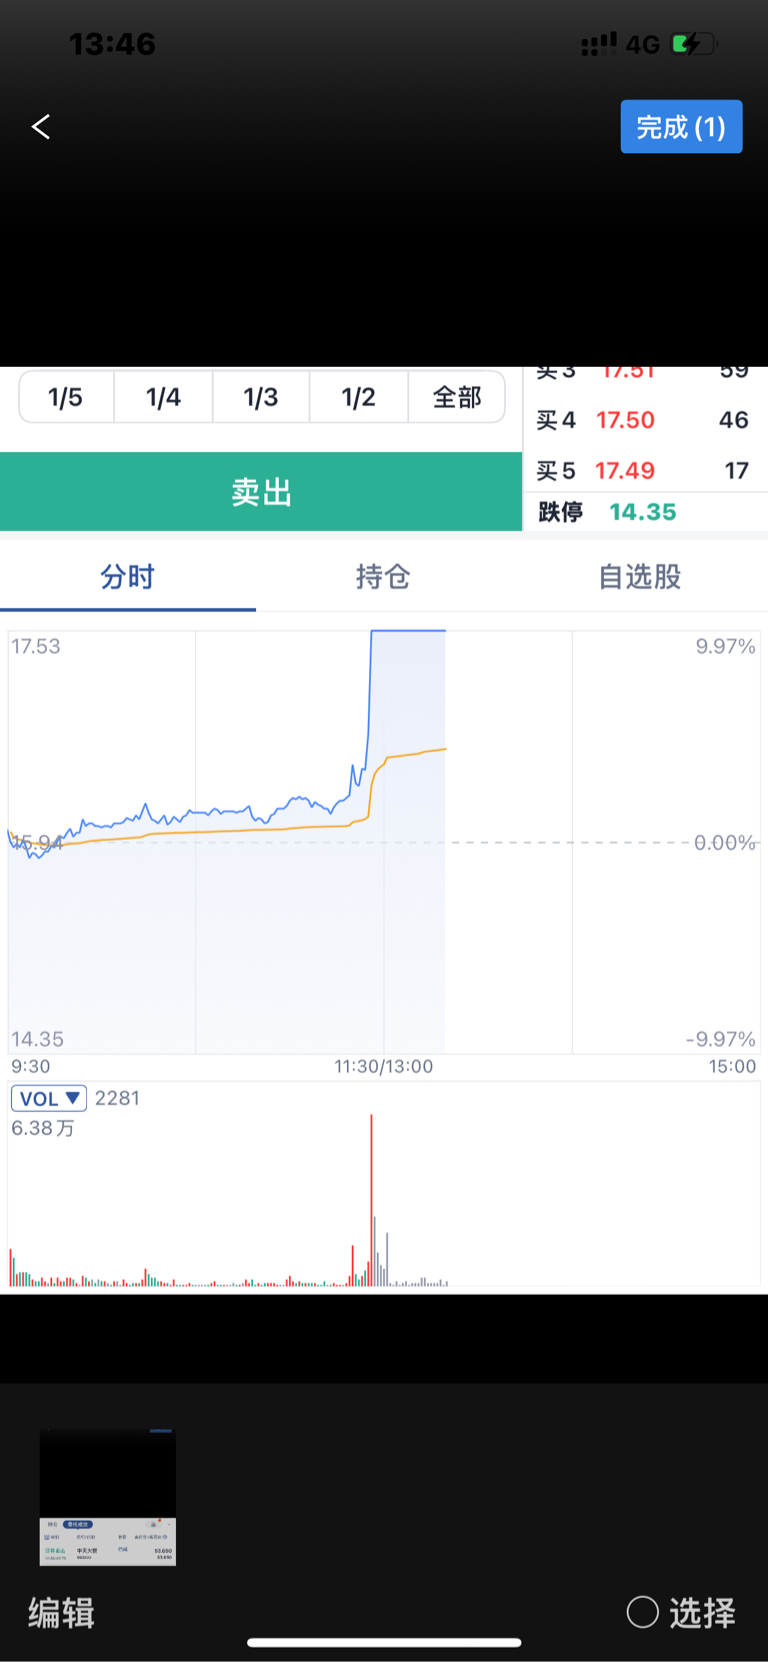Click the tallest red volume bar

[371, 1200]
